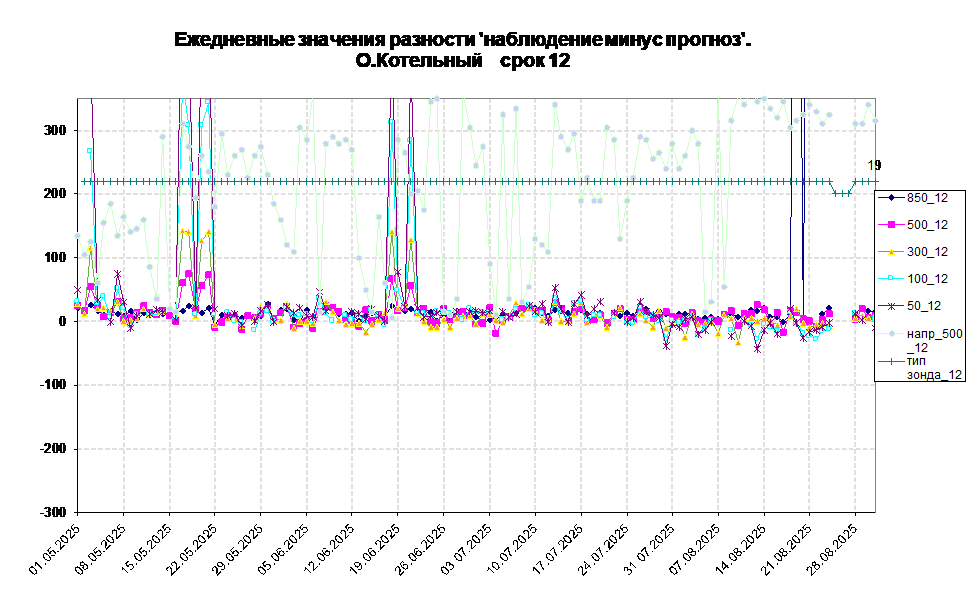This screenshot has width=976, height=599.
Task: Select the тип зонда_12 legend entry
Action: coord(934,367)
